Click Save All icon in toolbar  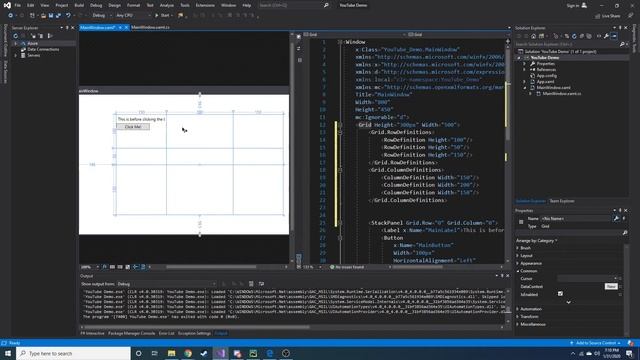tap(58, 16)
